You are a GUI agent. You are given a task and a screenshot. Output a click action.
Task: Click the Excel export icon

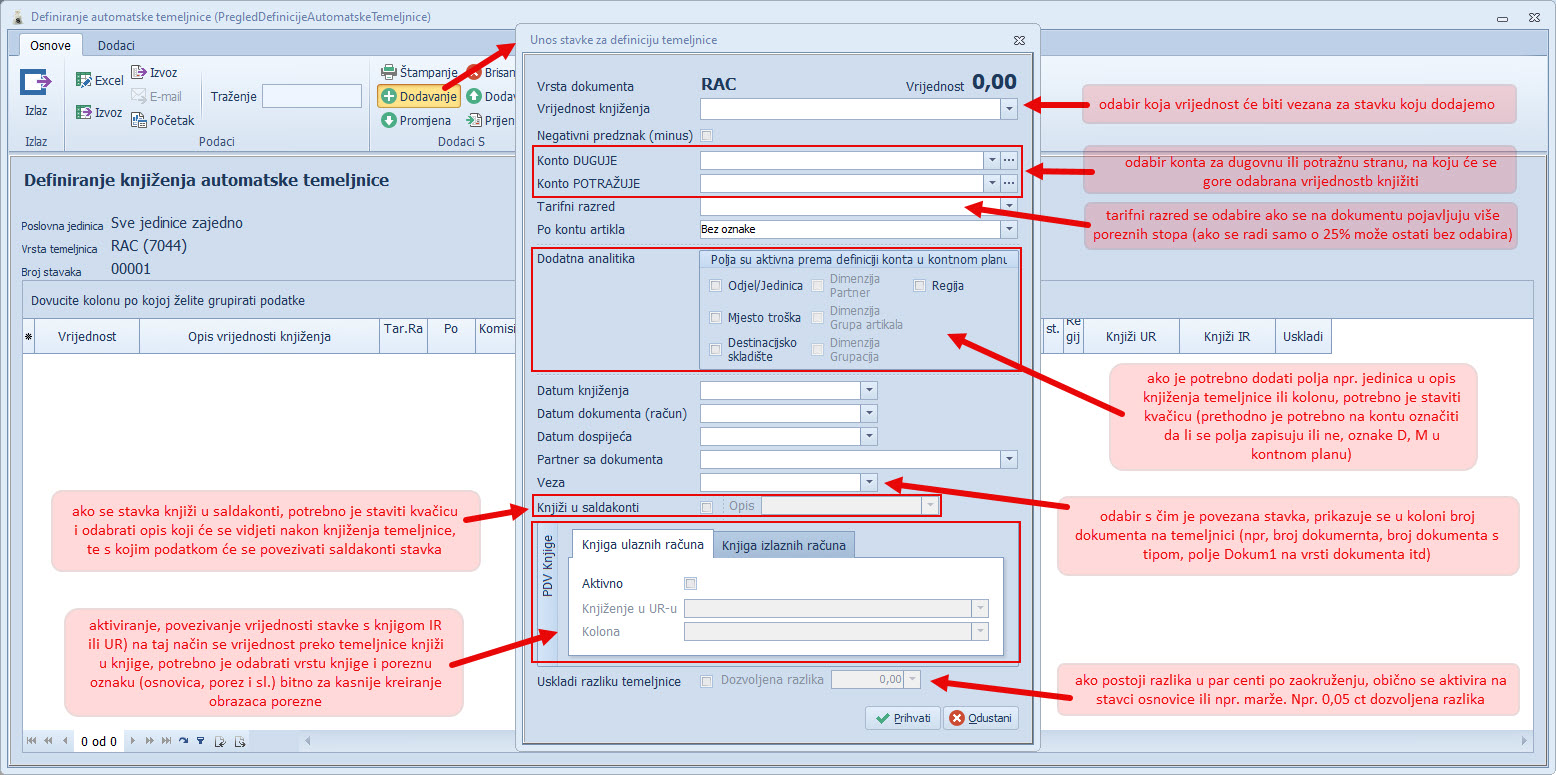[x=84, y=81]
